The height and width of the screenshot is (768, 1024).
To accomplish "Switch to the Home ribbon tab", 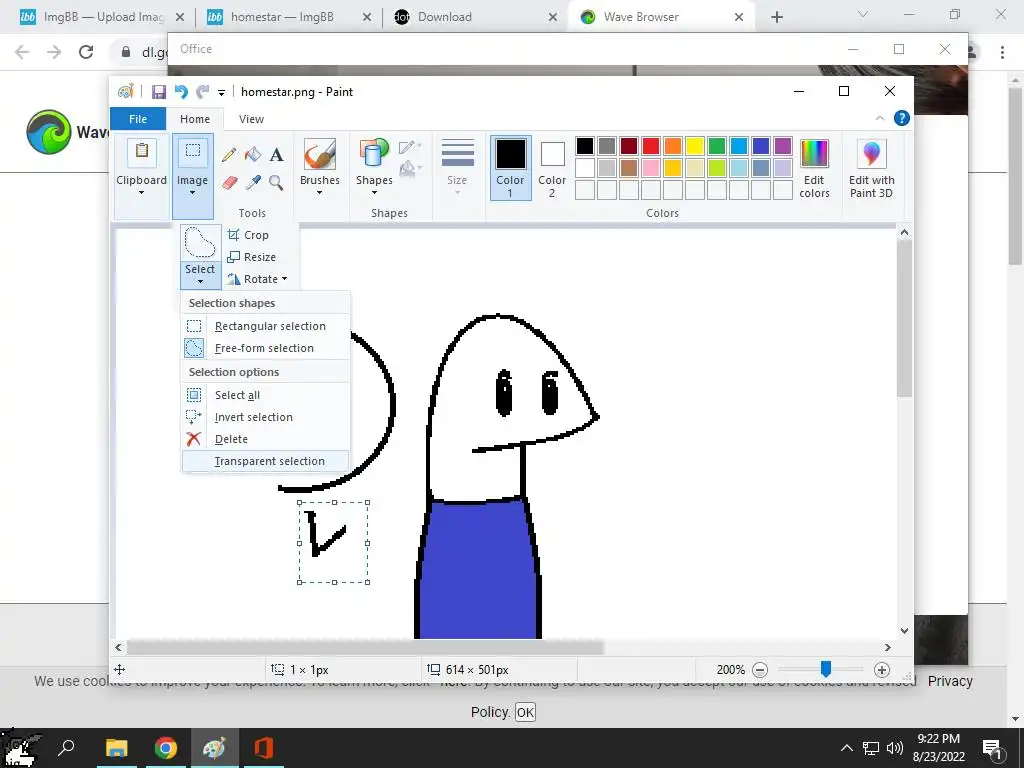I will 195,119.
